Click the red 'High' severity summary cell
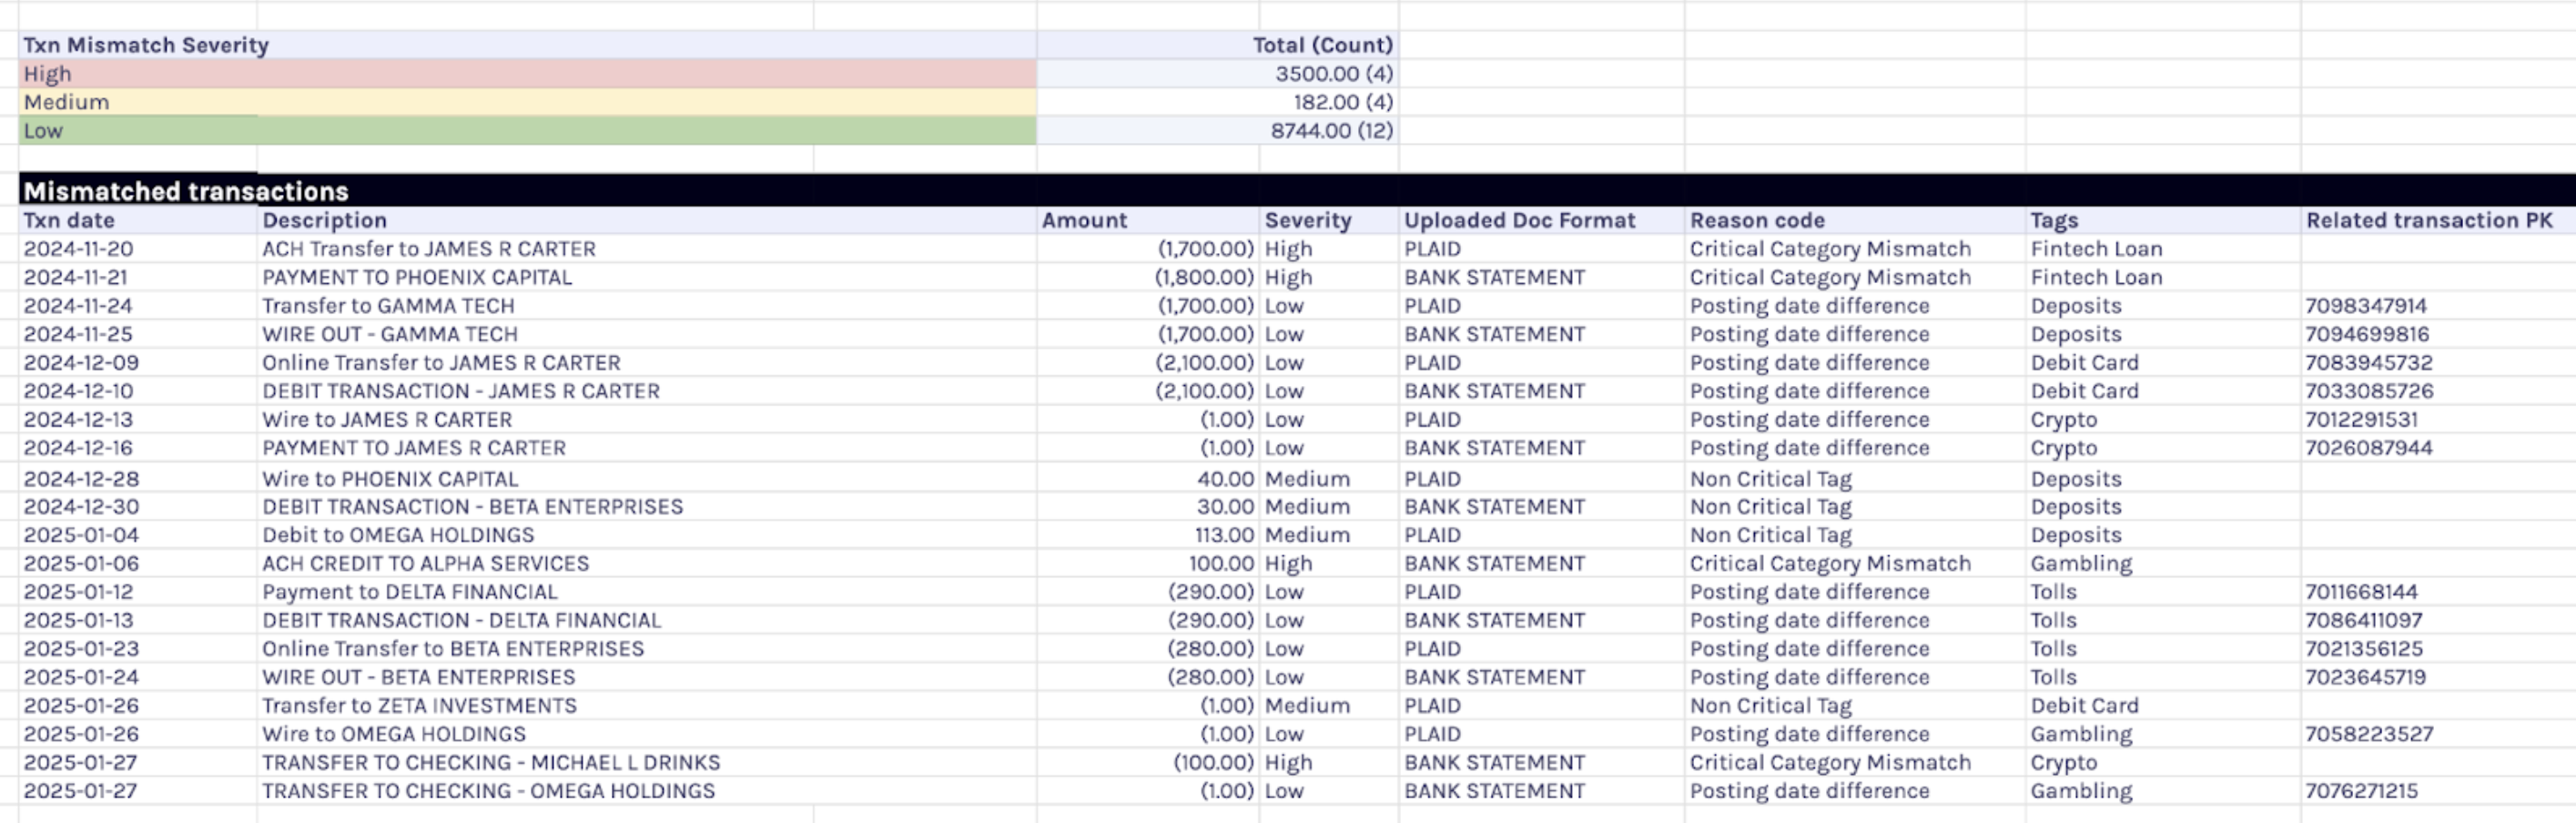Screen dimensions: 2576x823 click(x=527, y=74)
